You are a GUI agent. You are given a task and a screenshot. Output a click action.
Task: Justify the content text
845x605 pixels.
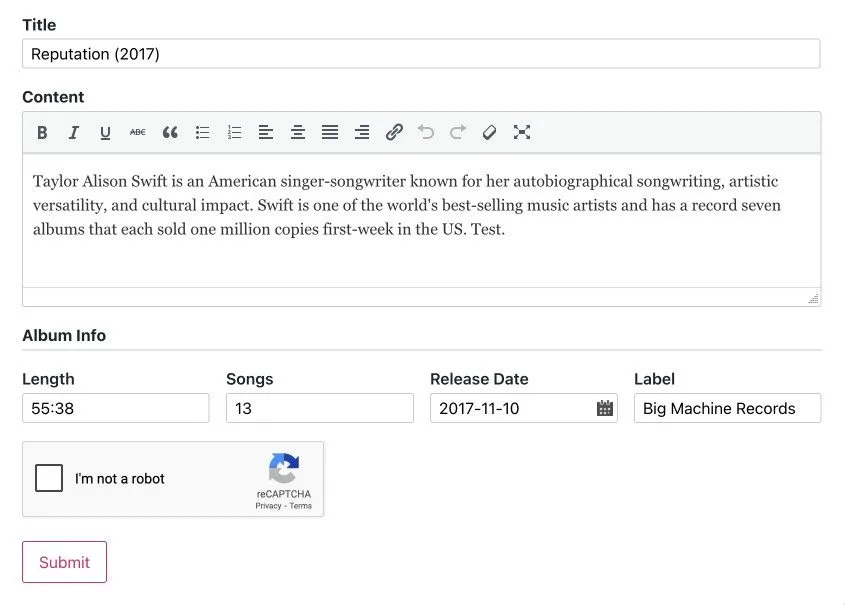pyautogui.click(x=330, y=132)
